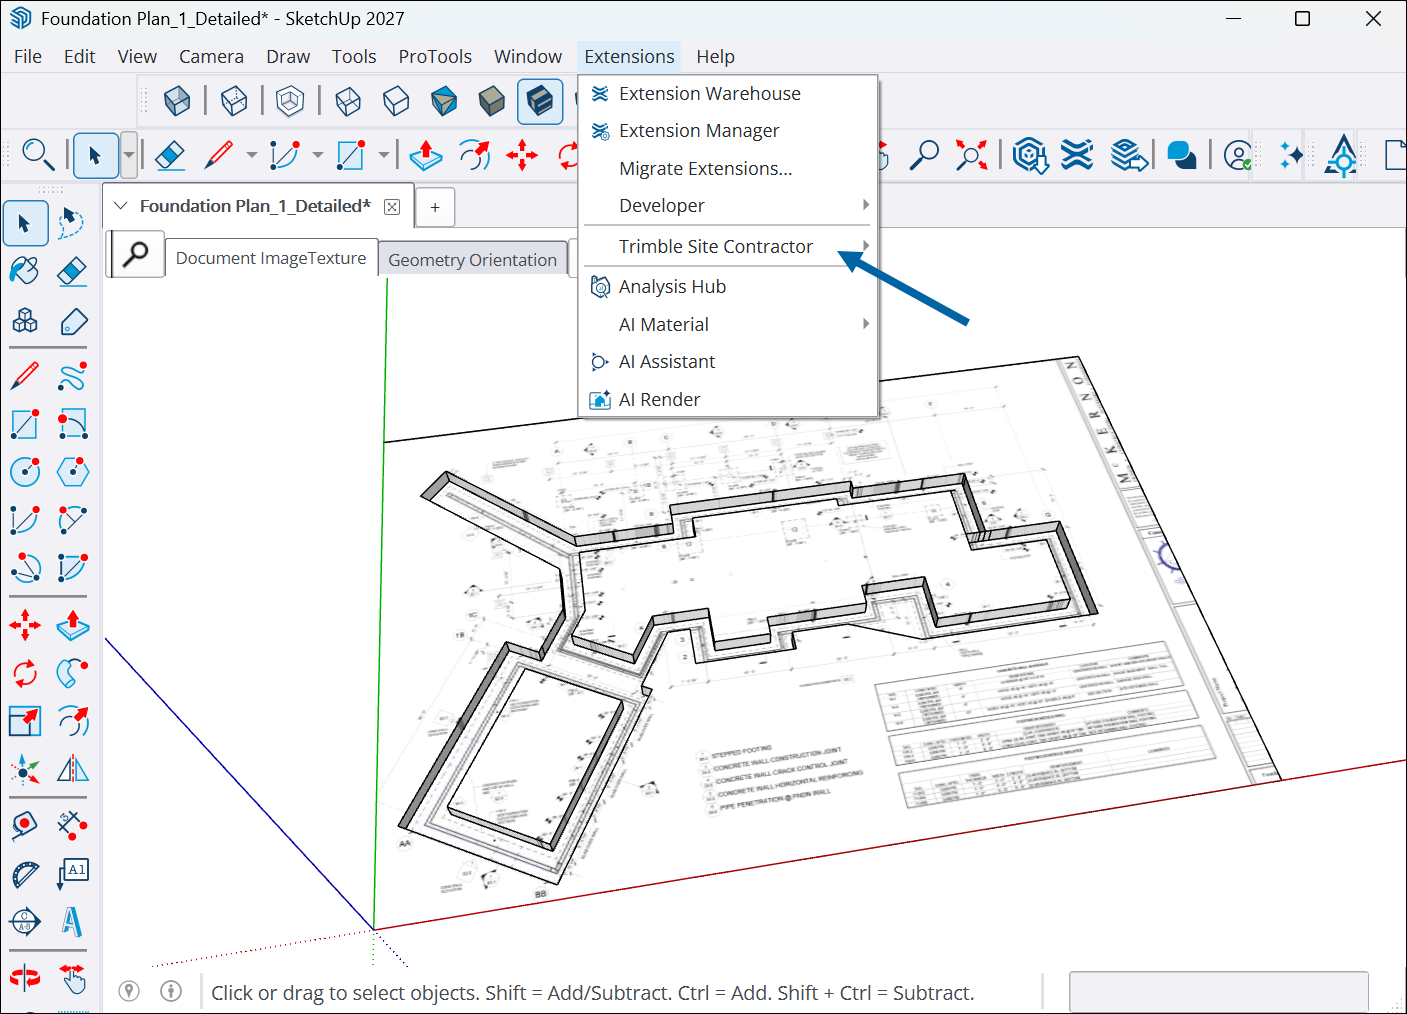1407x1014 pixels.
Task: Click Trimble triangular target toolbar icon
Action: pos(1342,155)
